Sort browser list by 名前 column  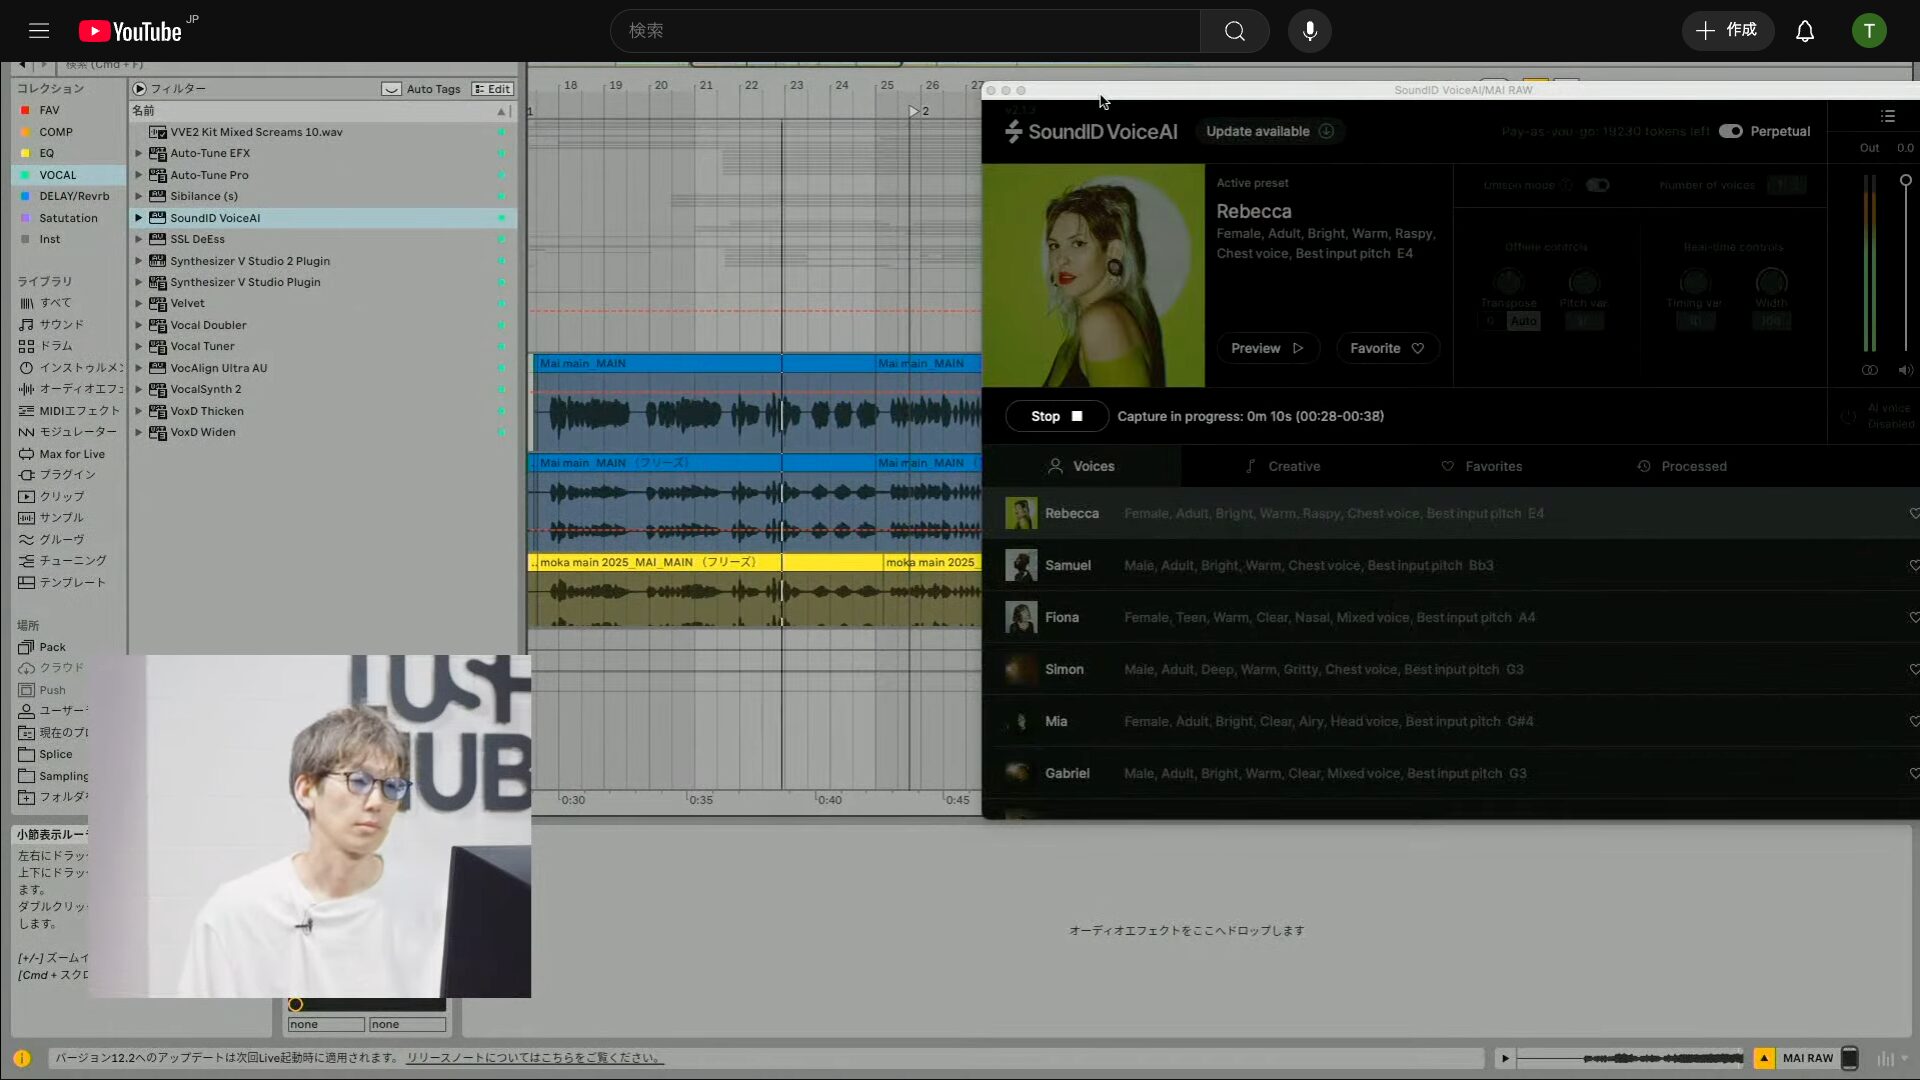[320, 111]
